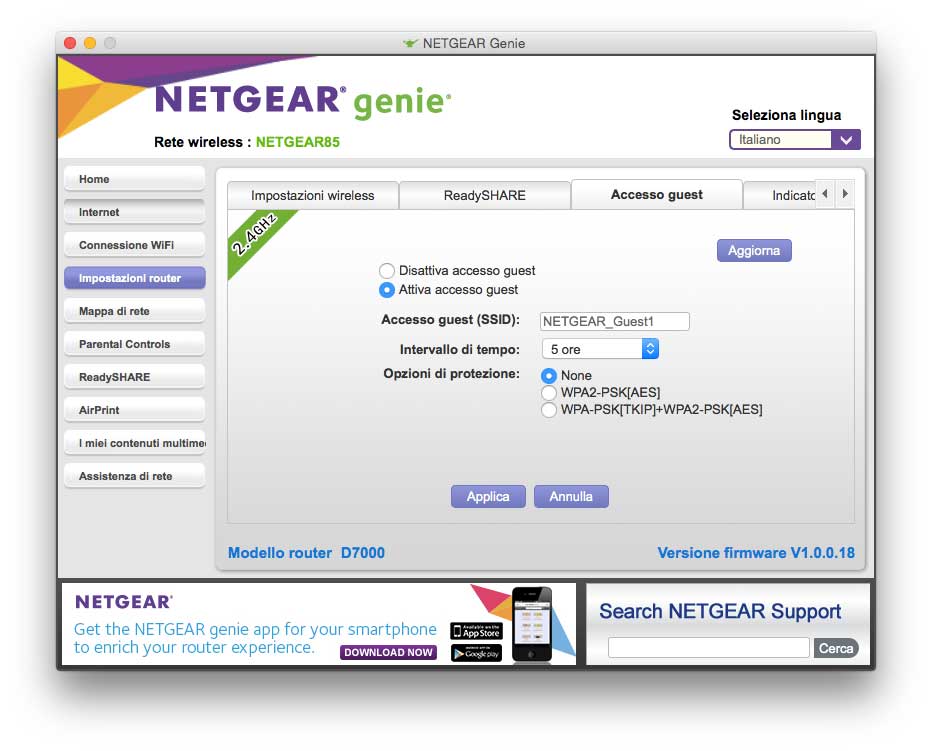Click the genie icon in title bar

point(410,43)
